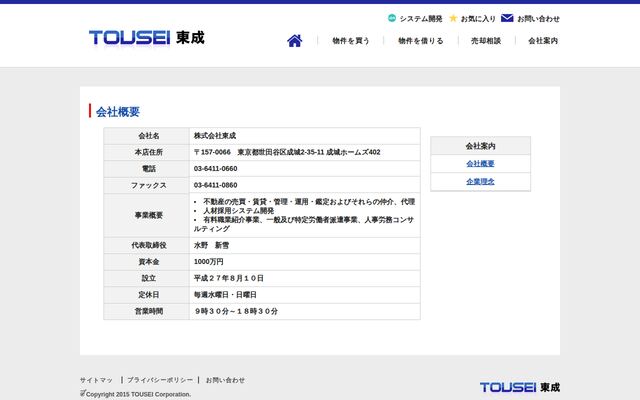Screen dimensions: 640x400
Task: Click Copyright 2015 TOUSEI Corporation text
Action: click(138, 394)
